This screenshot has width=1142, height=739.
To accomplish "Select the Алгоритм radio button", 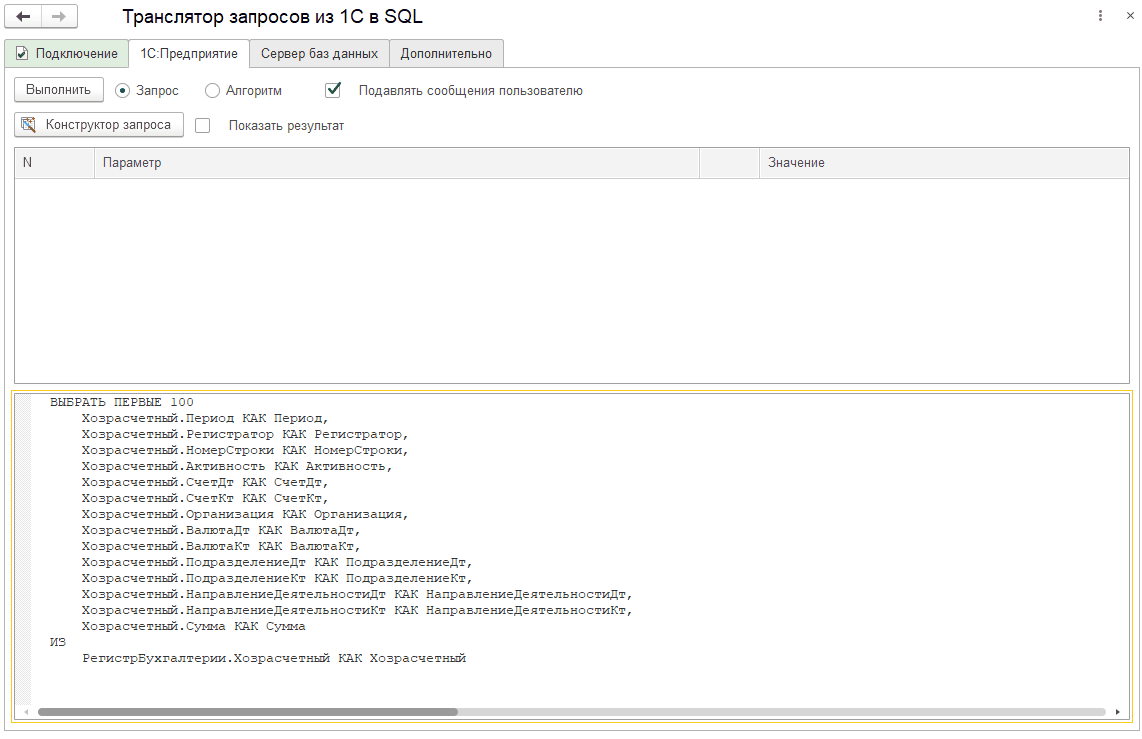I will 211,89.
